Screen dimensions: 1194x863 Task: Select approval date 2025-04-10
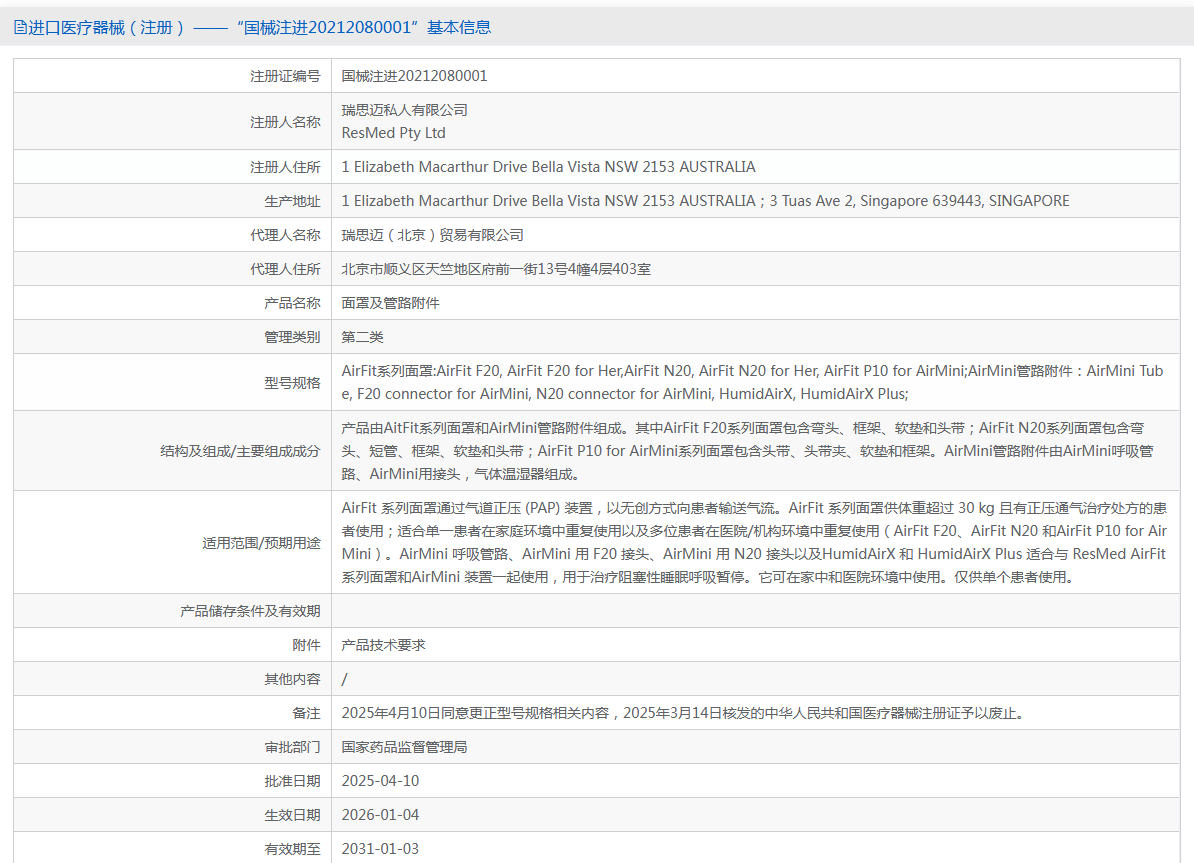[x=380, y=781]
